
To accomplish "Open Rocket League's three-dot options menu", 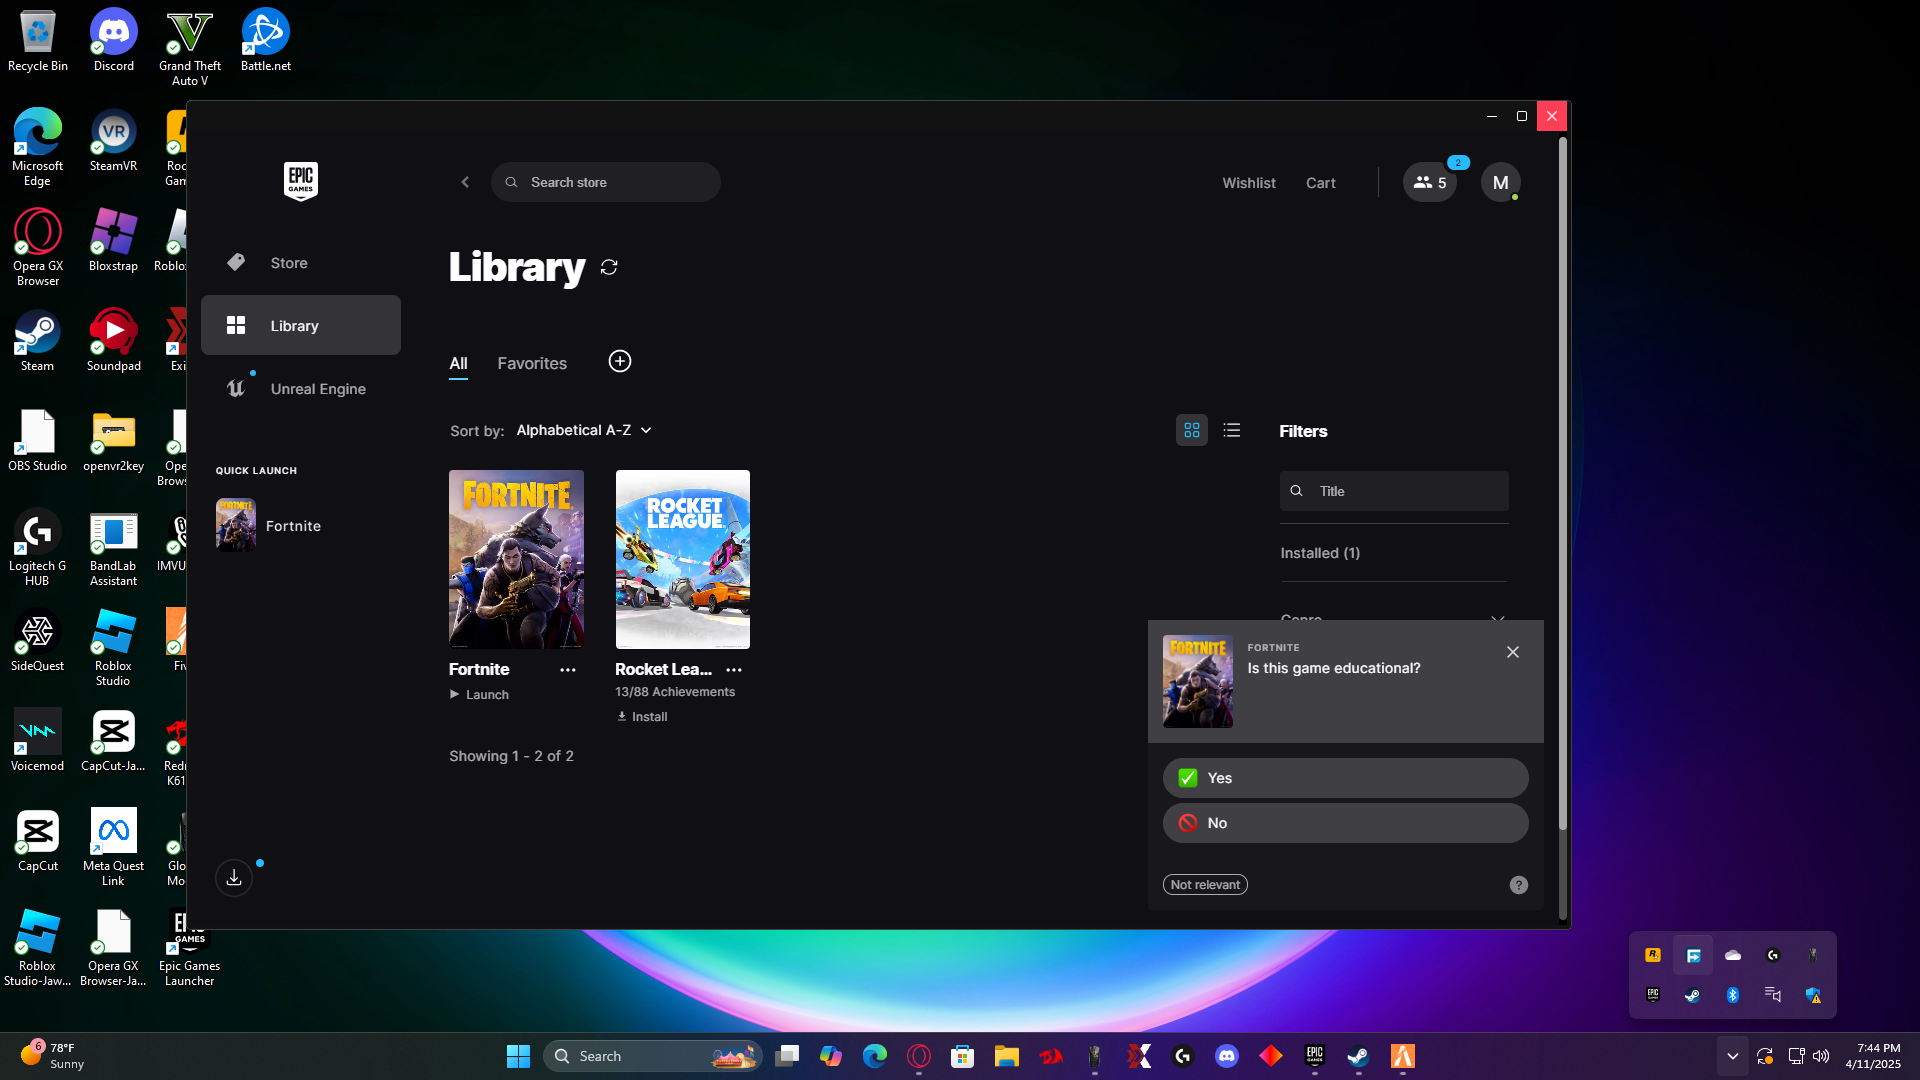I will click(734, 670).
